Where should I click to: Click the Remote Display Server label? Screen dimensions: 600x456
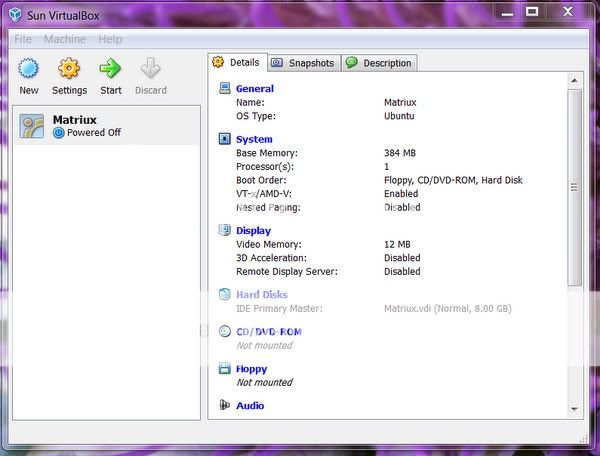coord(287,272)
